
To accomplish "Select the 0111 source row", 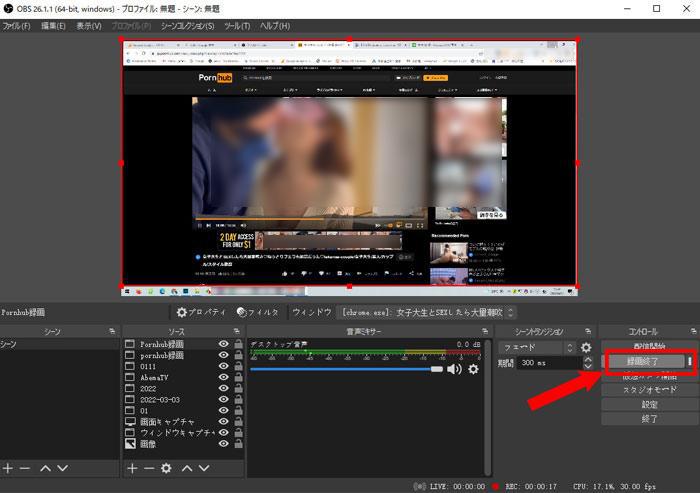I will [183, 366].
